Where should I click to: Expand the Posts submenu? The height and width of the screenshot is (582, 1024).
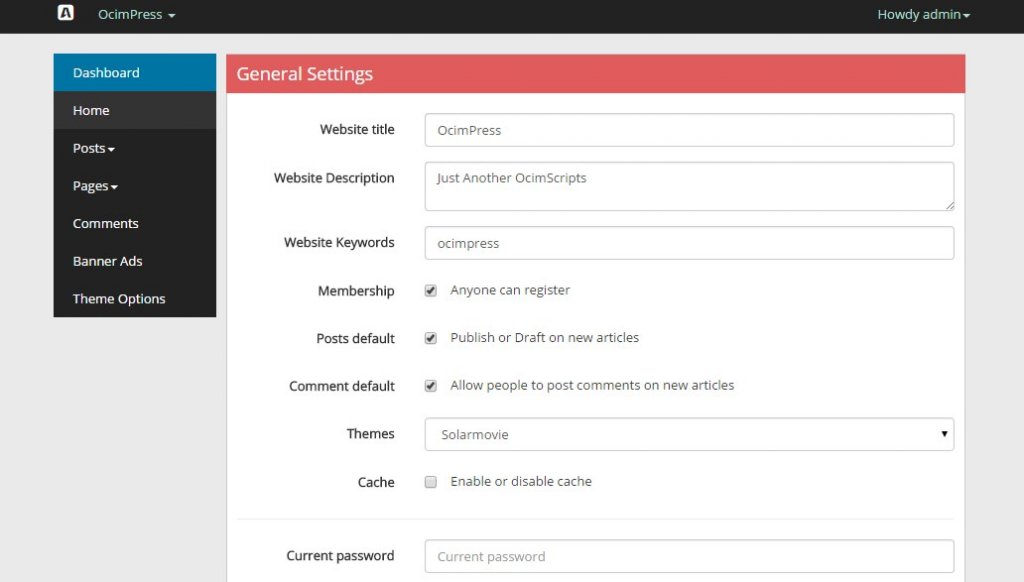coord(135,148)
